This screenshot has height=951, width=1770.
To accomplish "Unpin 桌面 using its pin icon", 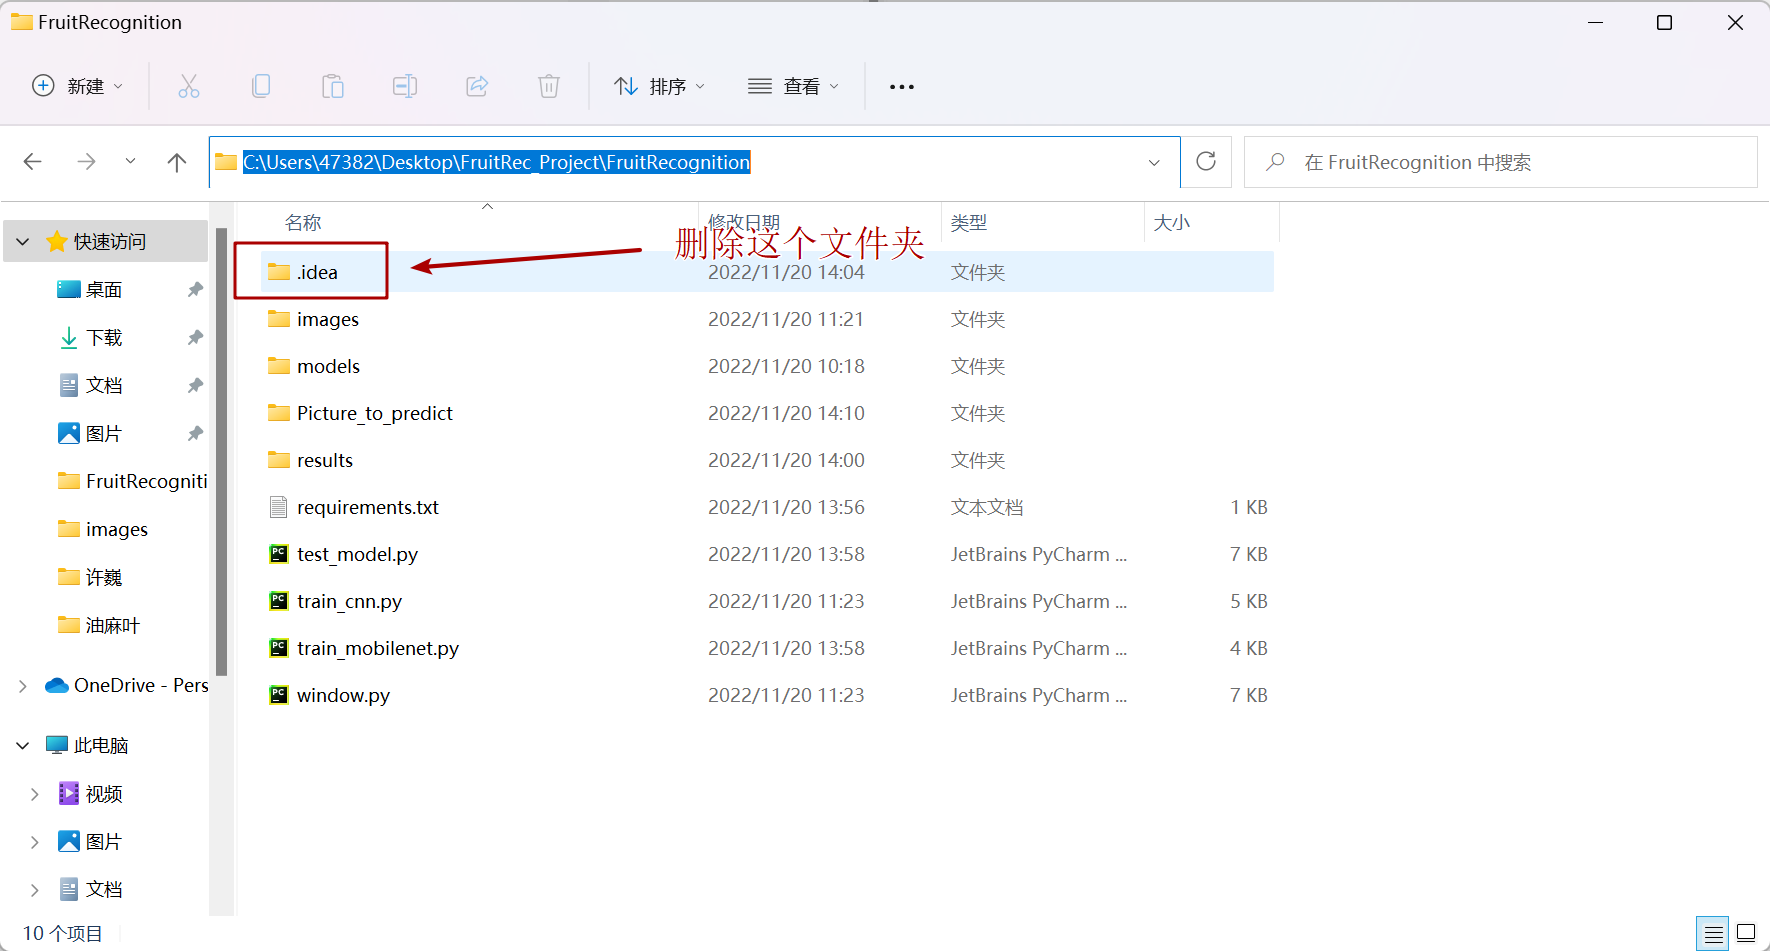I will tap(195, 290).
